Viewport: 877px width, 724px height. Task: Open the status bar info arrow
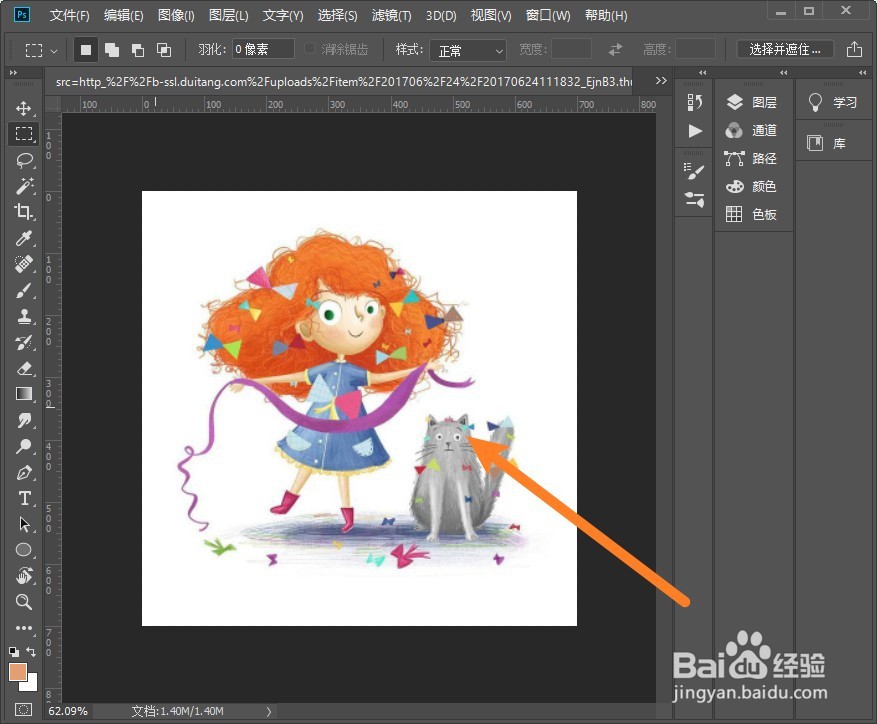[x=268, y=712]
